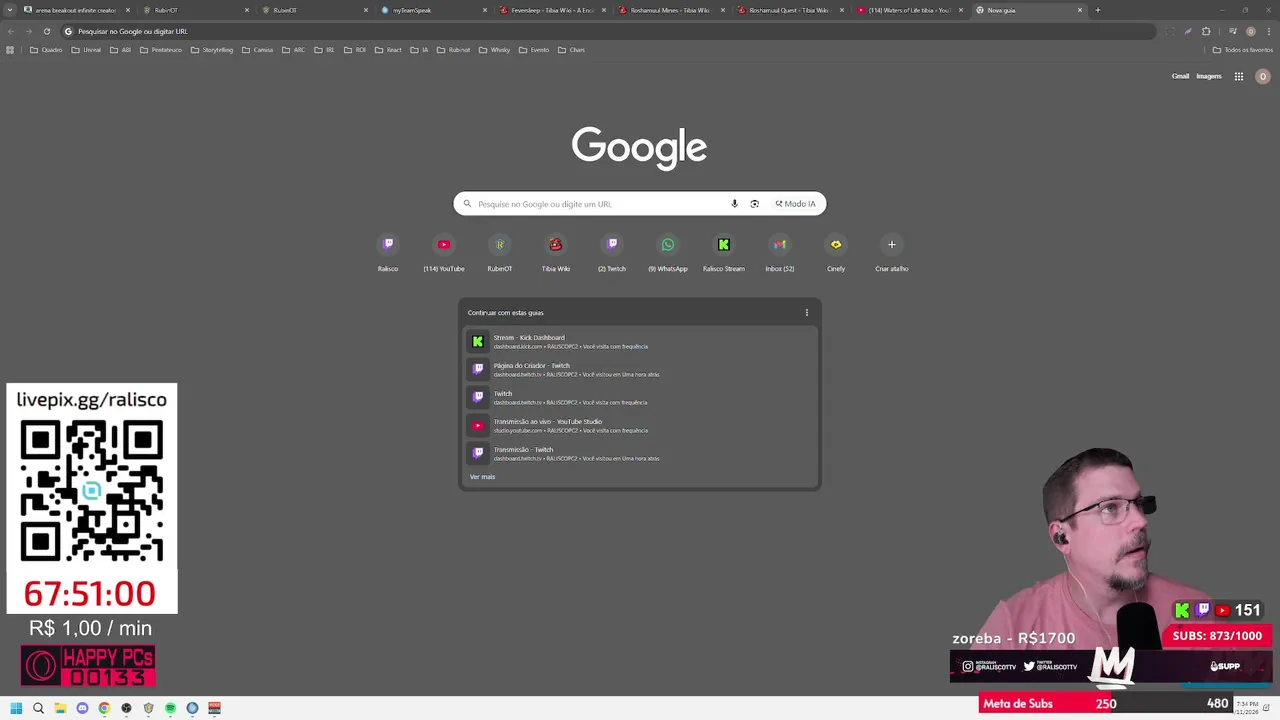Open the Whisky bookmark folder

tap(494, 50)
